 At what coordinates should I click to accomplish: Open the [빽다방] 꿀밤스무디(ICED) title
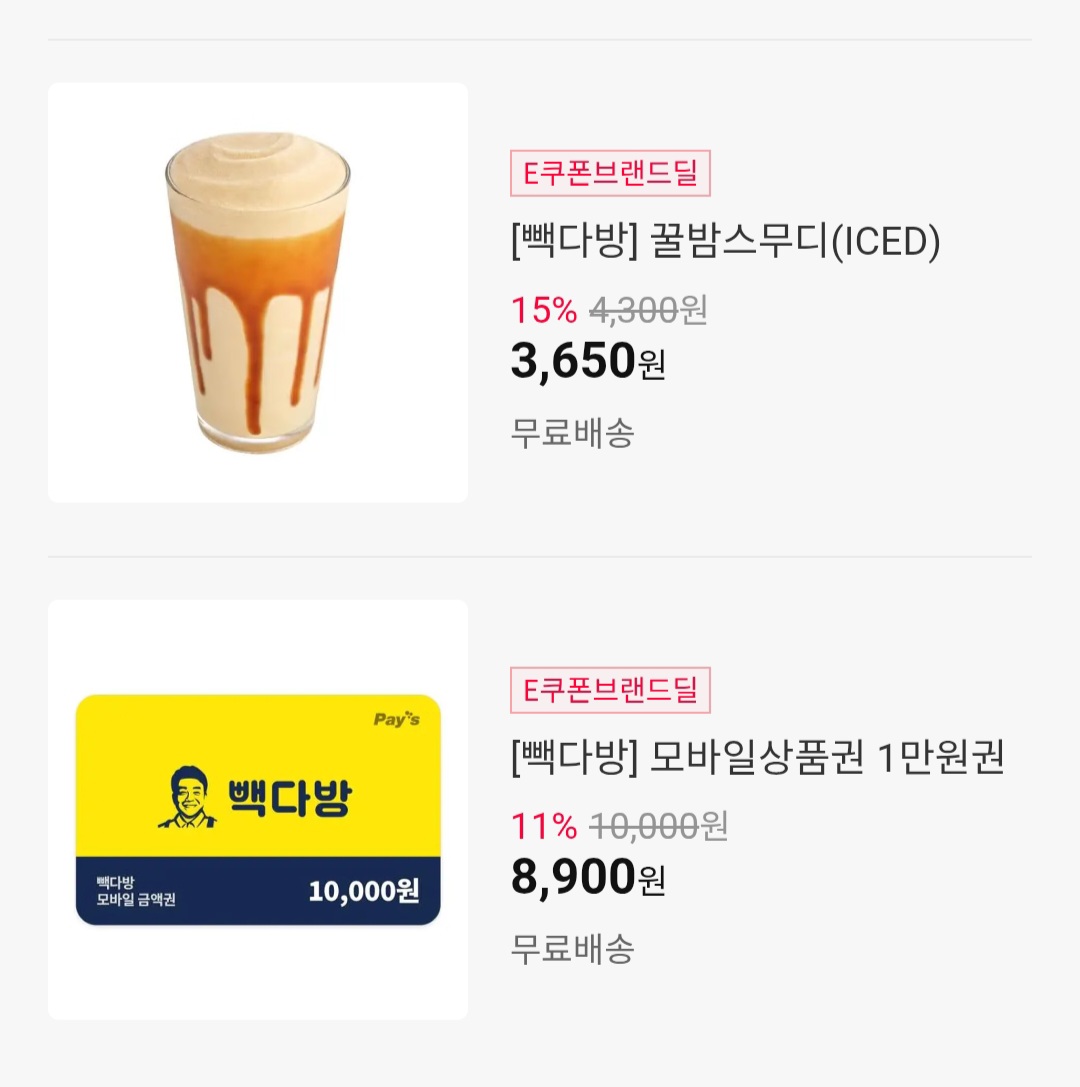click(x=725, y=241)
